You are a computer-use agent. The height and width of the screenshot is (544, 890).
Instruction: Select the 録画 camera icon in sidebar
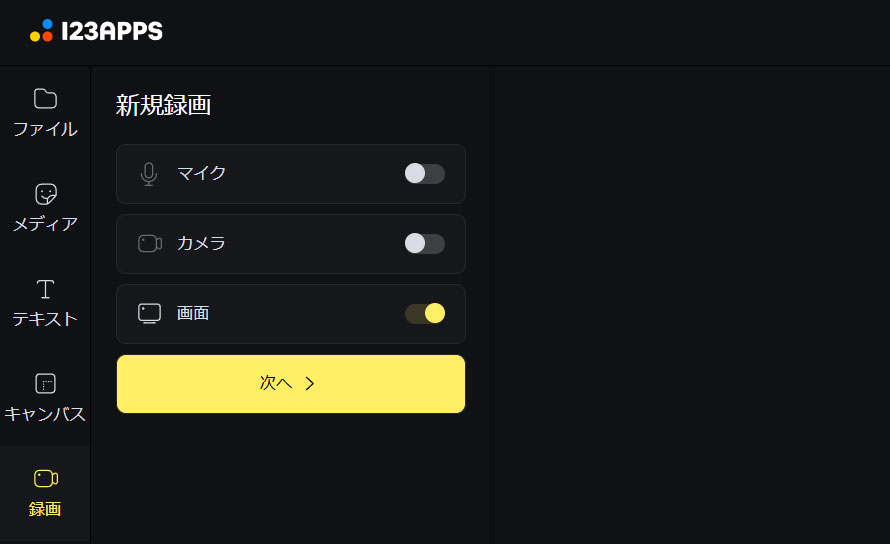[x=45, y=478]
